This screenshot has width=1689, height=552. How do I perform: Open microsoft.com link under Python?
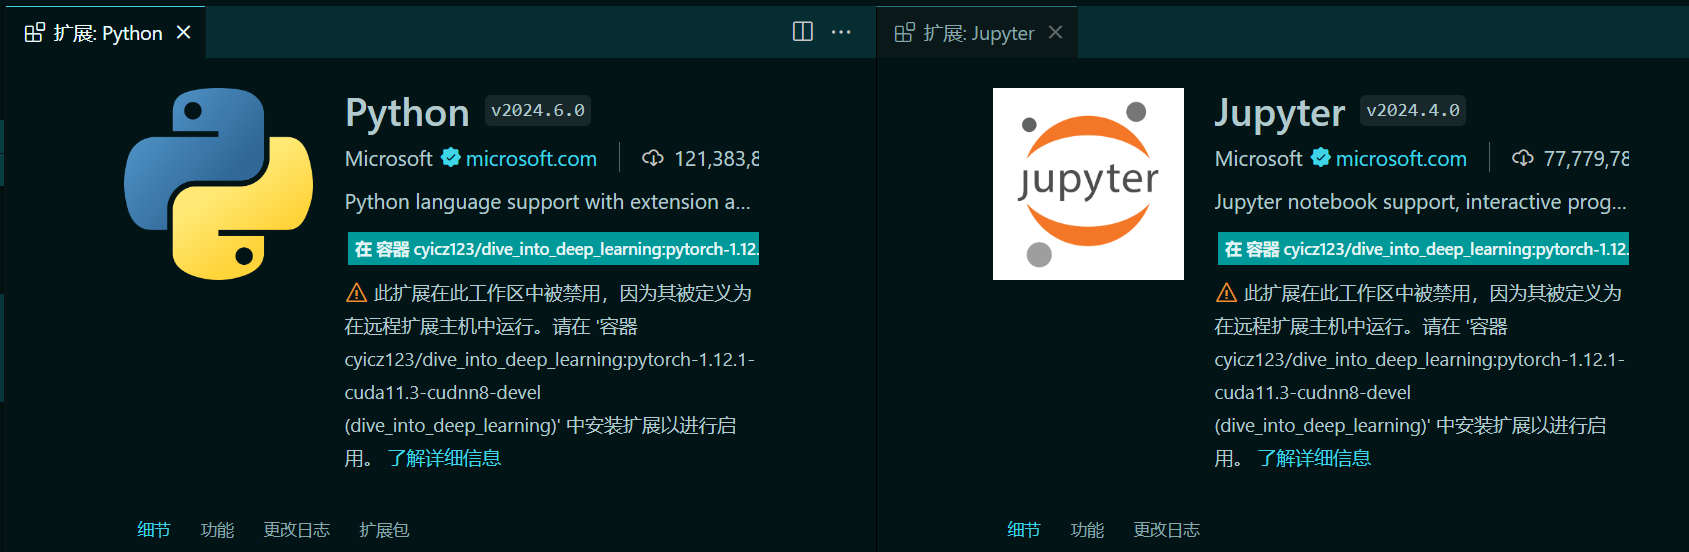[x=531, y=159]
